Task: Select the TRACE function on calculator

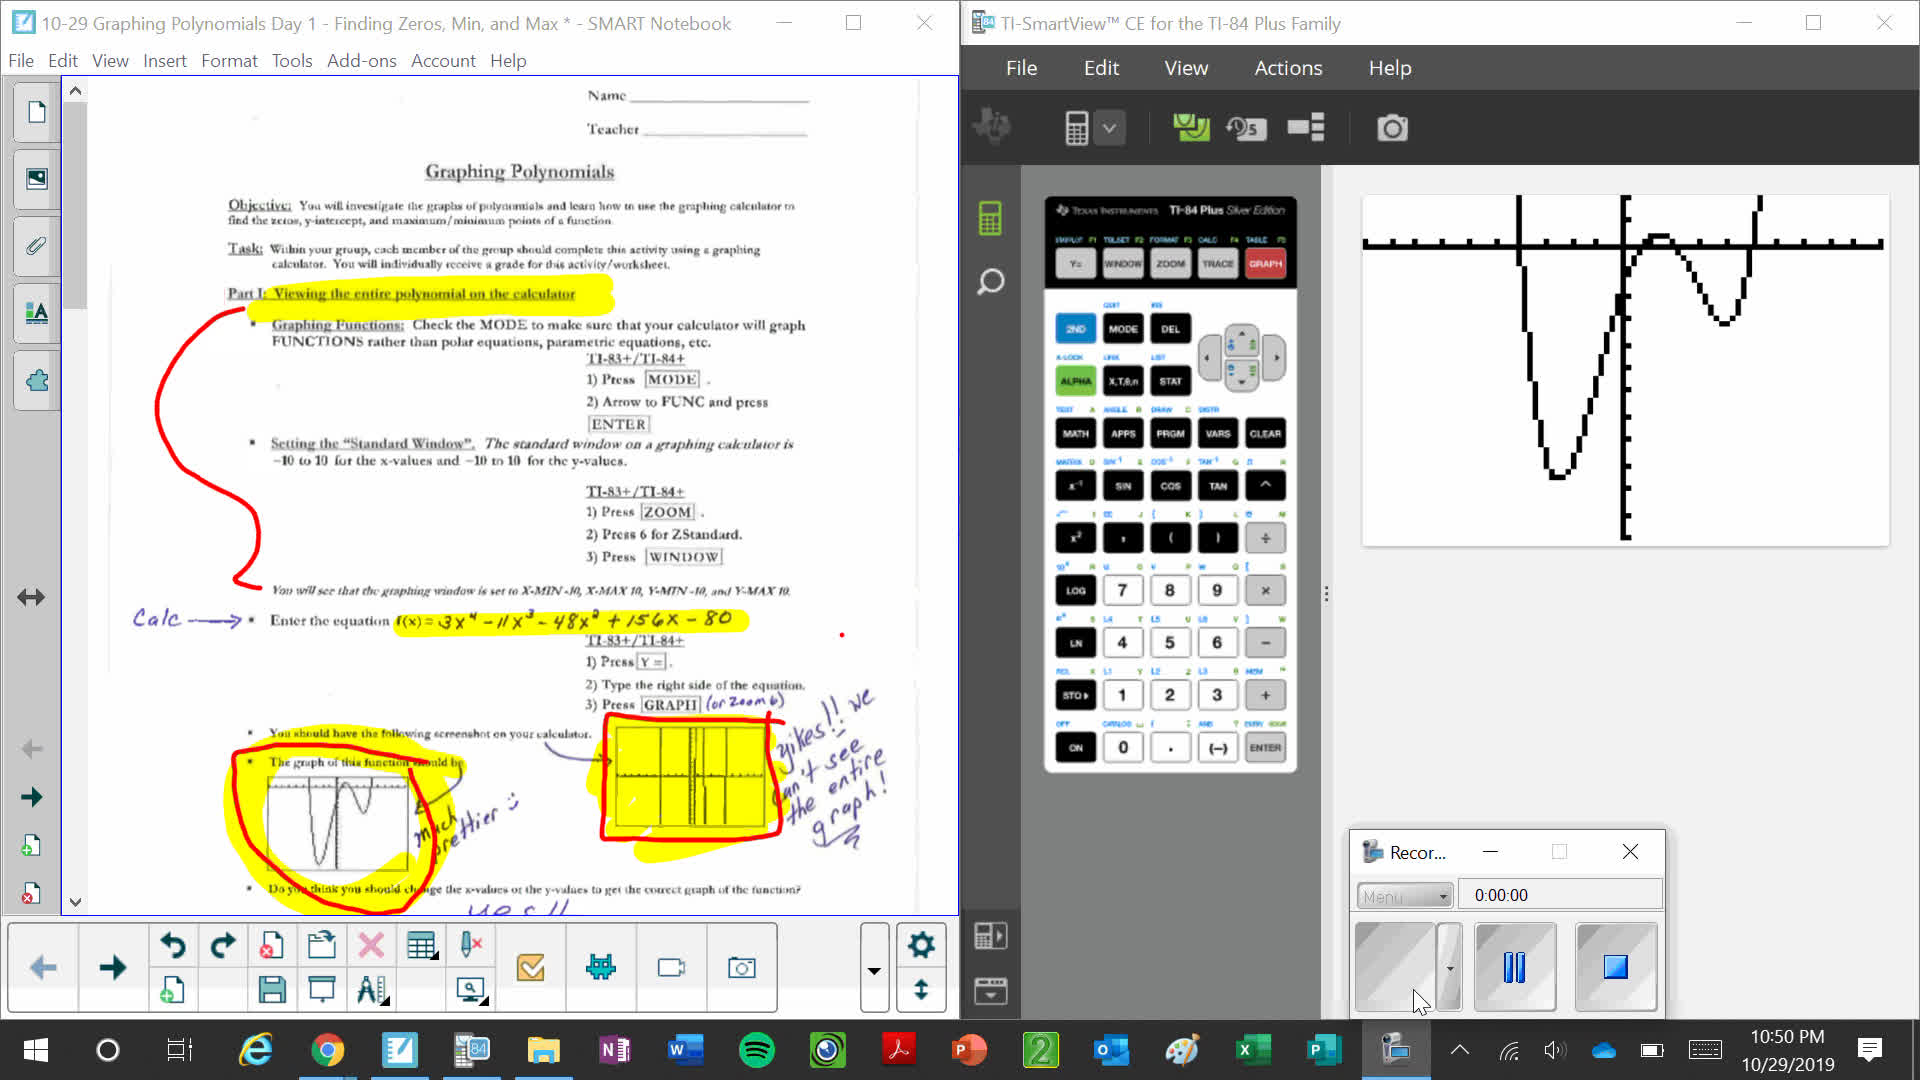Action: [x=1216, y=264]
